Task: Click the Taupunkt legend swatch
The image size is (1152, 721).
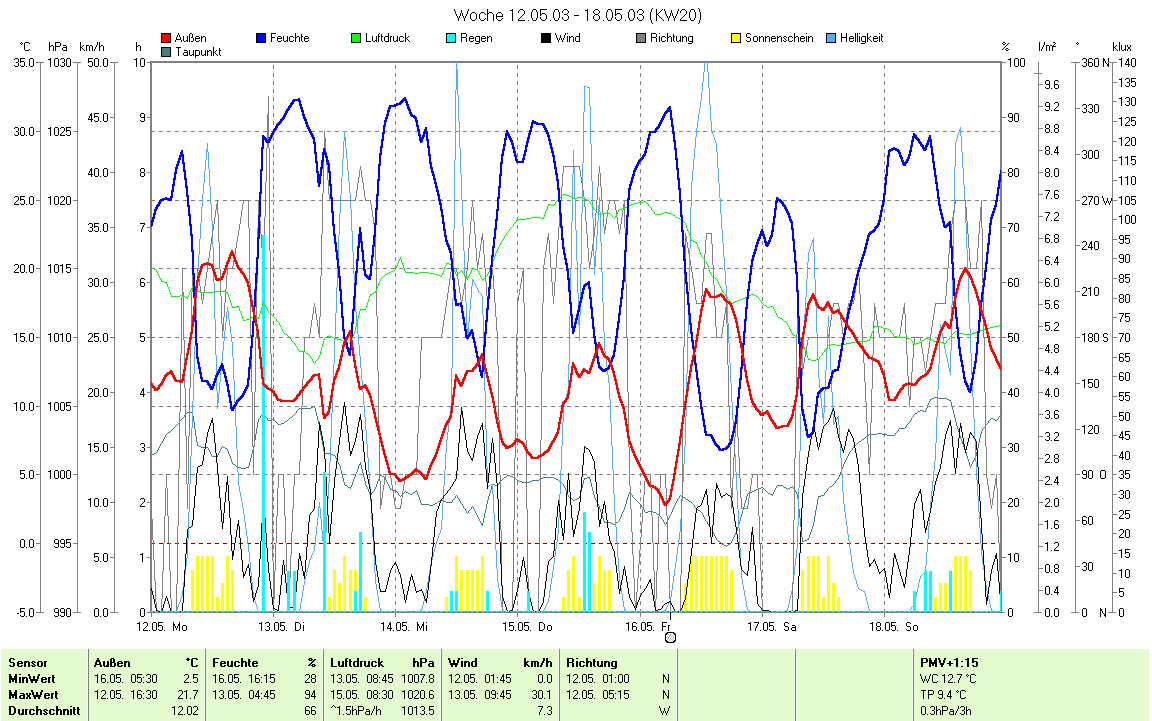Action: pyautogui.click(x=166, y=51)
